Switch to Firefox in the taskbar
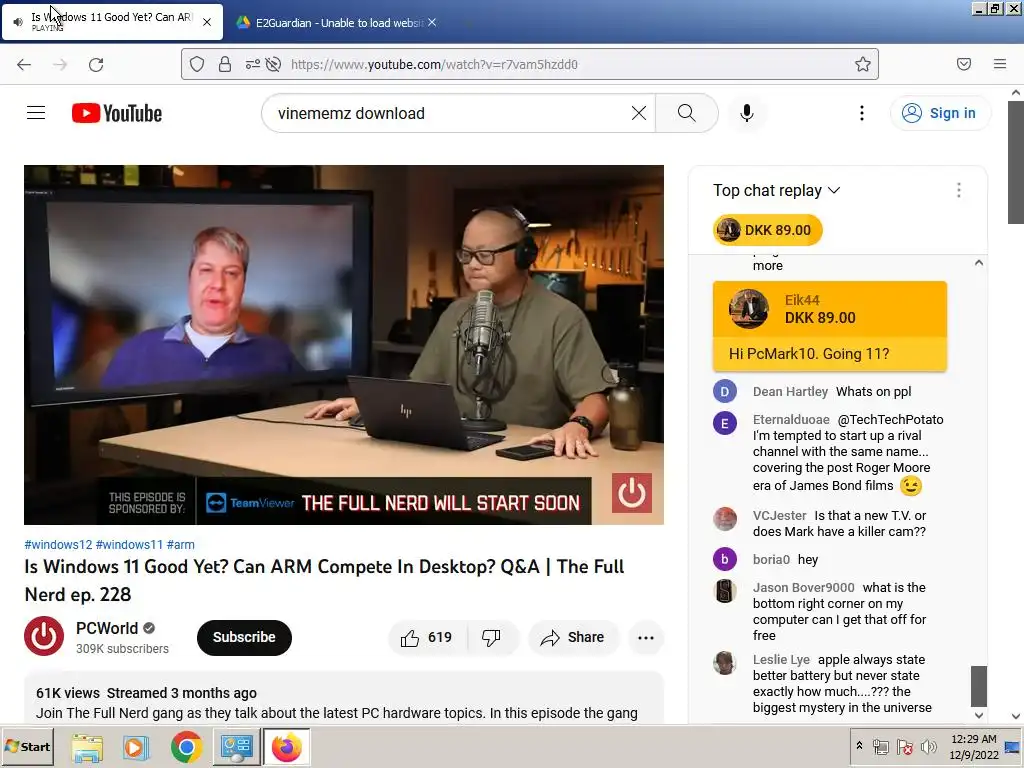 pos(286,747)
